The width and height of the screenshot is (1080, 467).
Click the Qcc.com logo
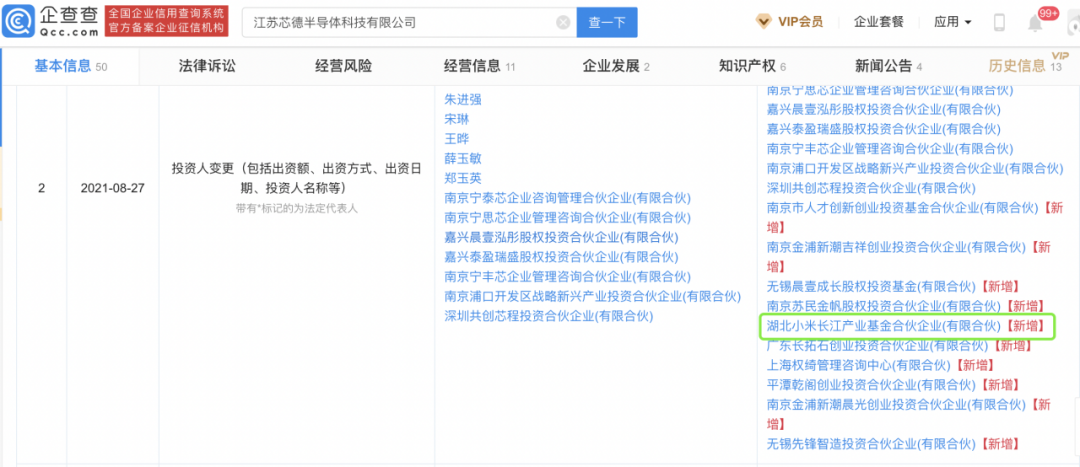(50, 21)
